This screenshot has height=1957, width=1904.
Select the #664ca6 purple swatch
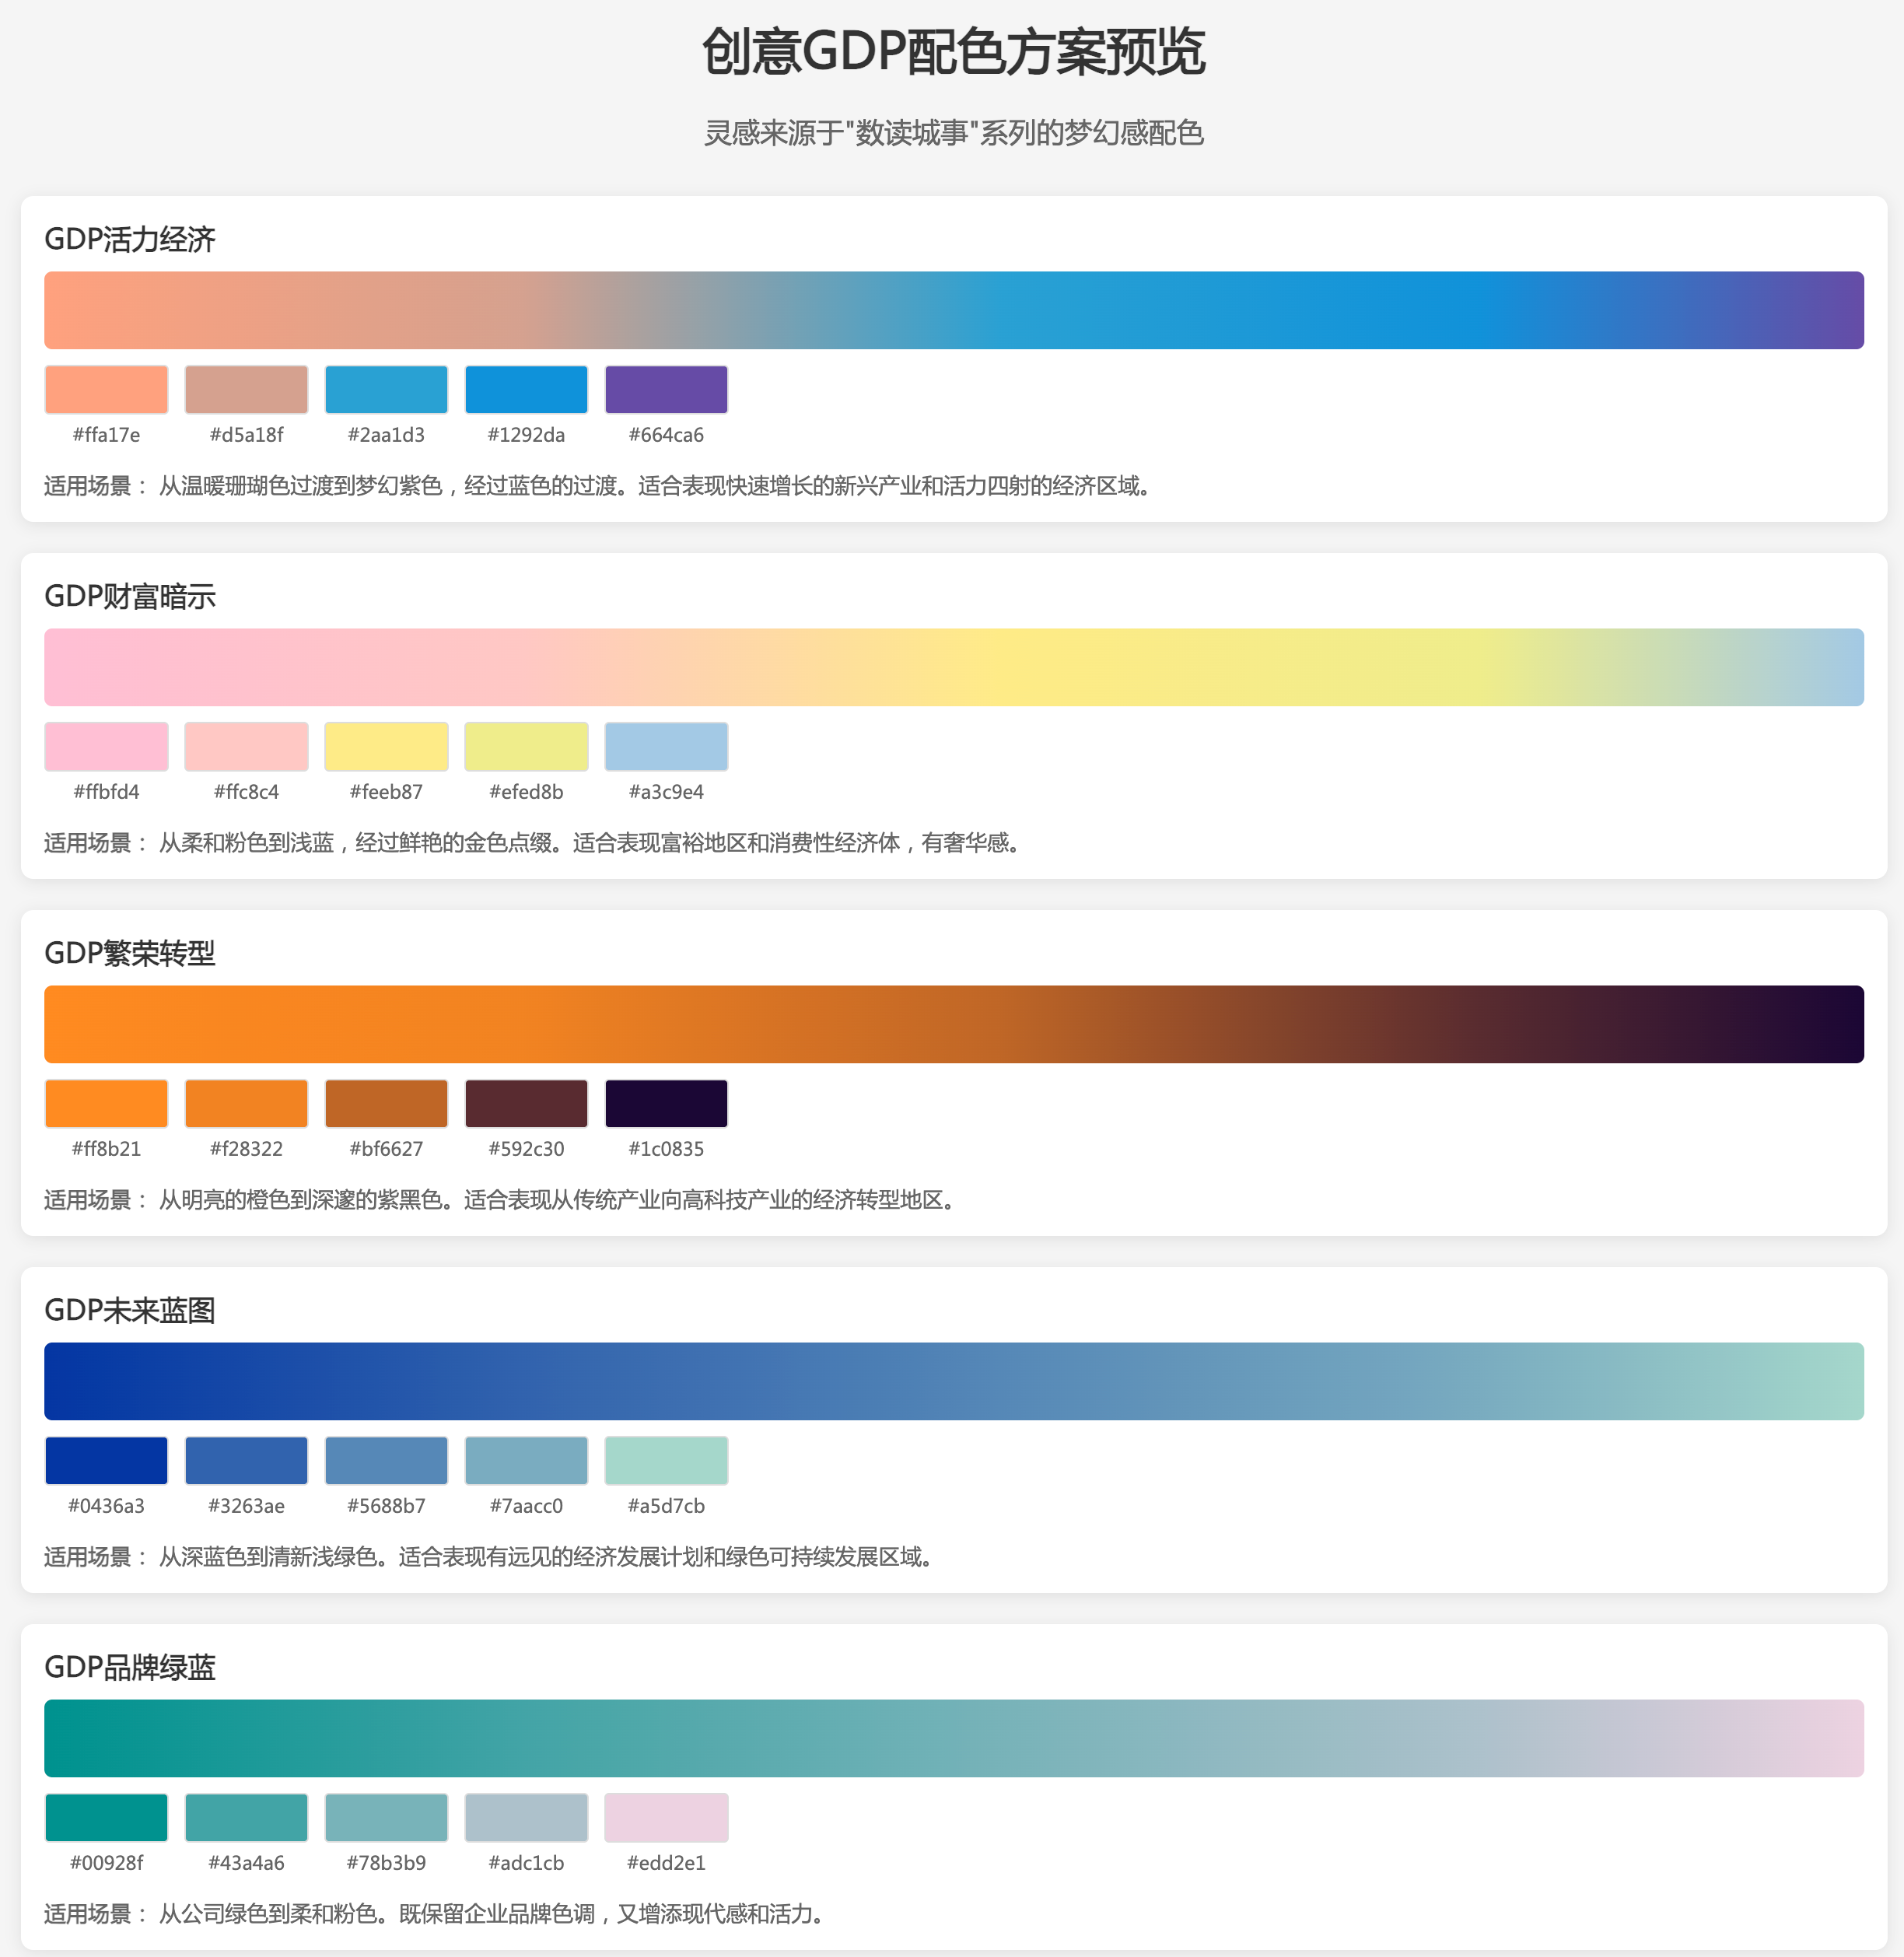tap(666, 389)
